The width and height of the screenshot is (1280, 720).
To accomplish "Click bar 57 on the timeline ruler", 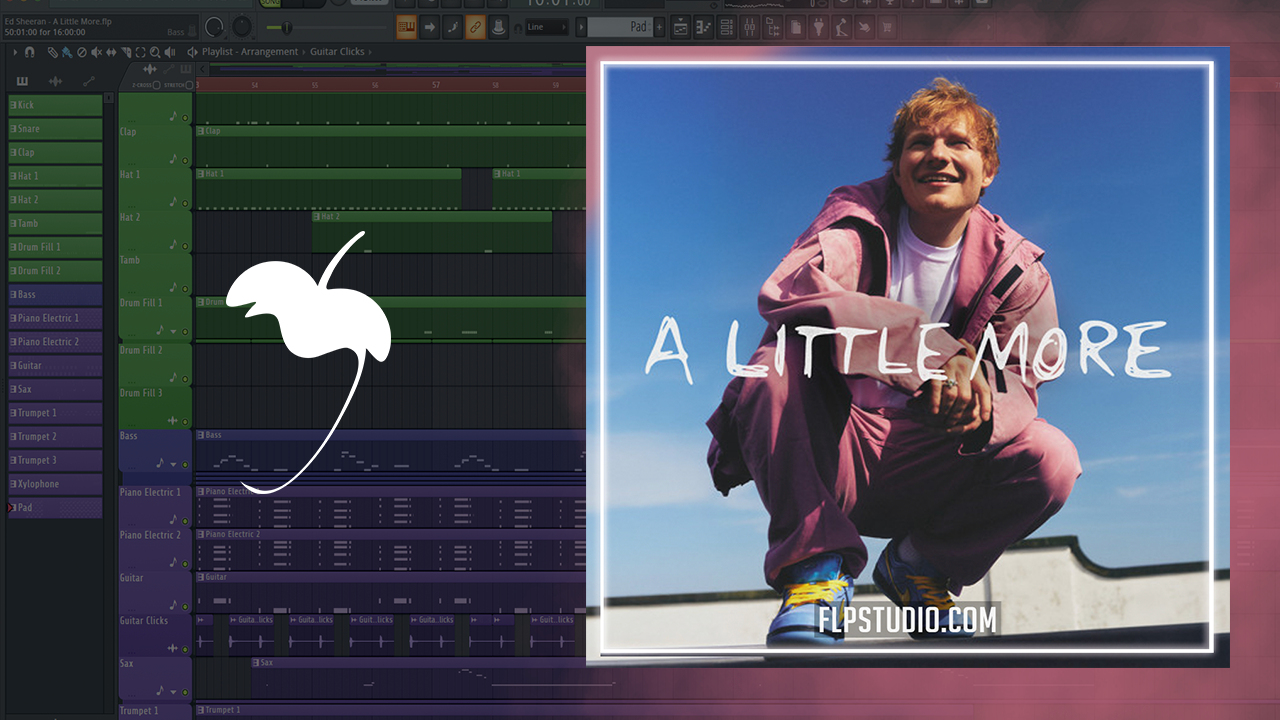I will [436, 85].
